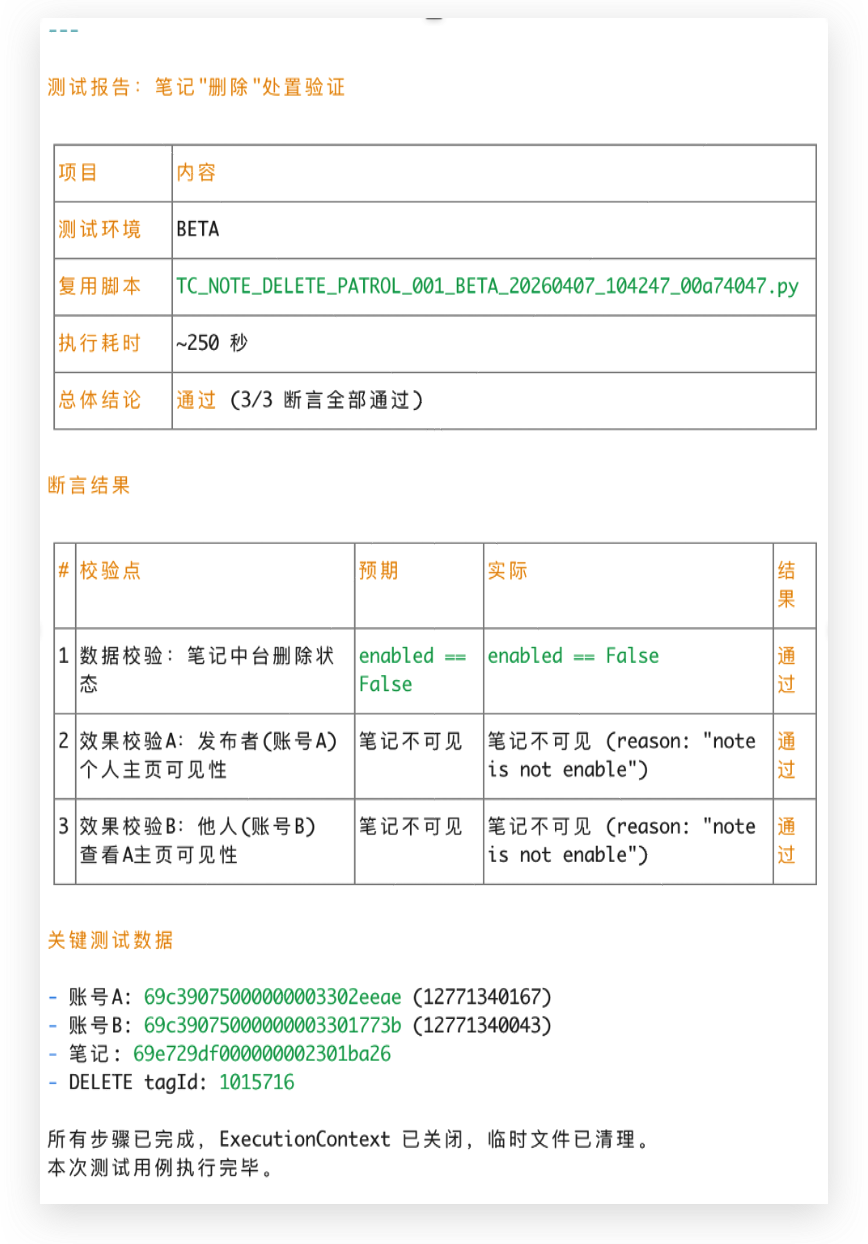
Task: Click the line starting with 所有步骤已完成
Action: pos(348,1139)
